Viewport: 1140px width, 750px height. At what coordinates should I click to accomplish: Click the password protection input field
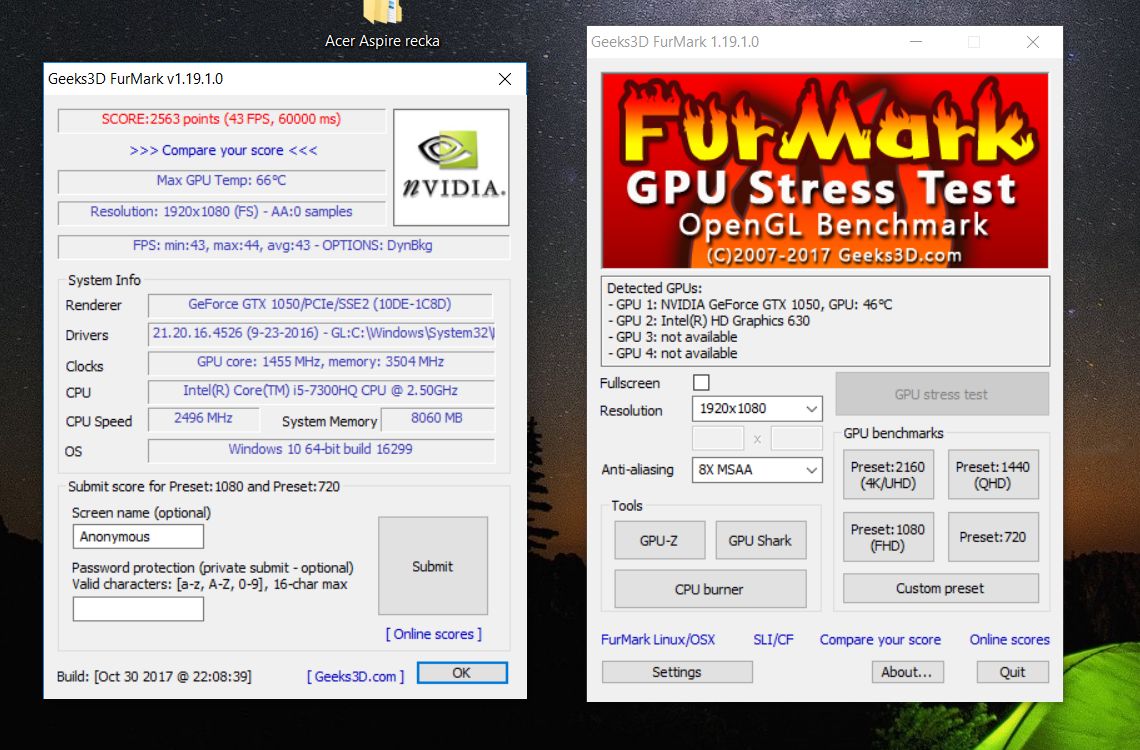click(x=138, y=609)
